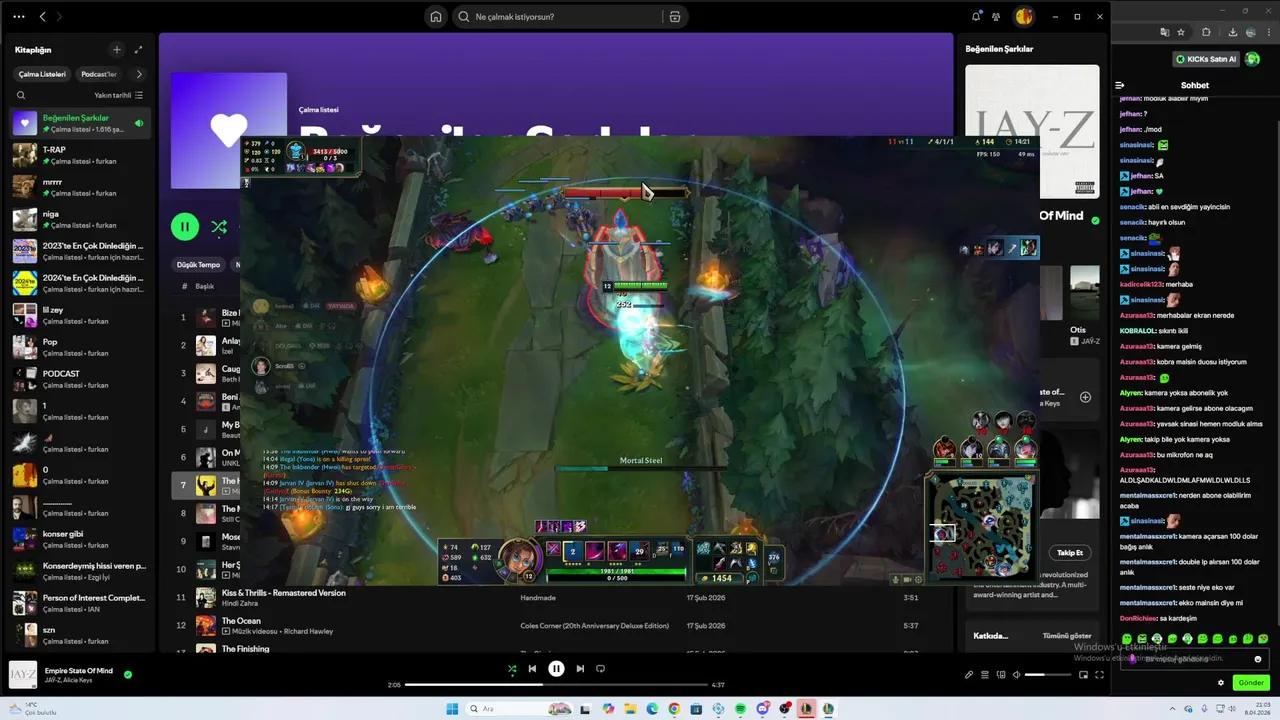1280x720 pixels.
Task: Collapse the Sohbet chat panel
Action: pos(1120,85)
